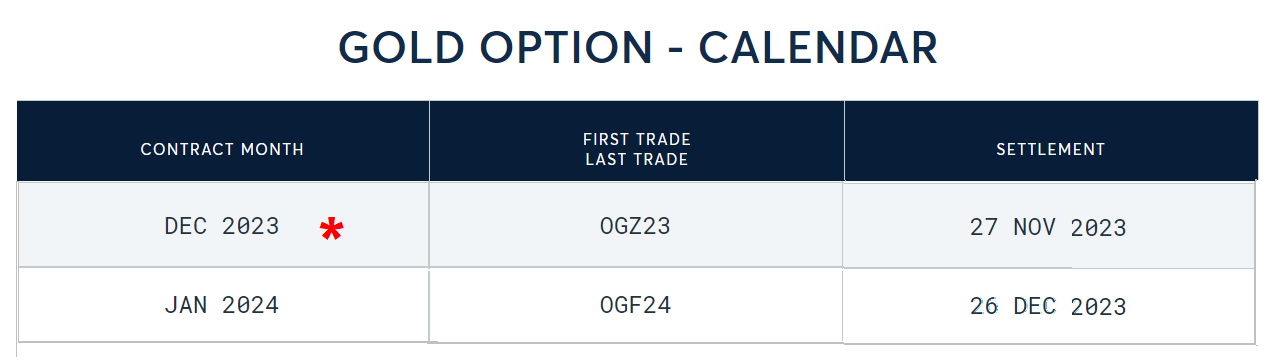Open the OGF24 contract code
Screen dimensions: 1269x362
tap(635, 305)
